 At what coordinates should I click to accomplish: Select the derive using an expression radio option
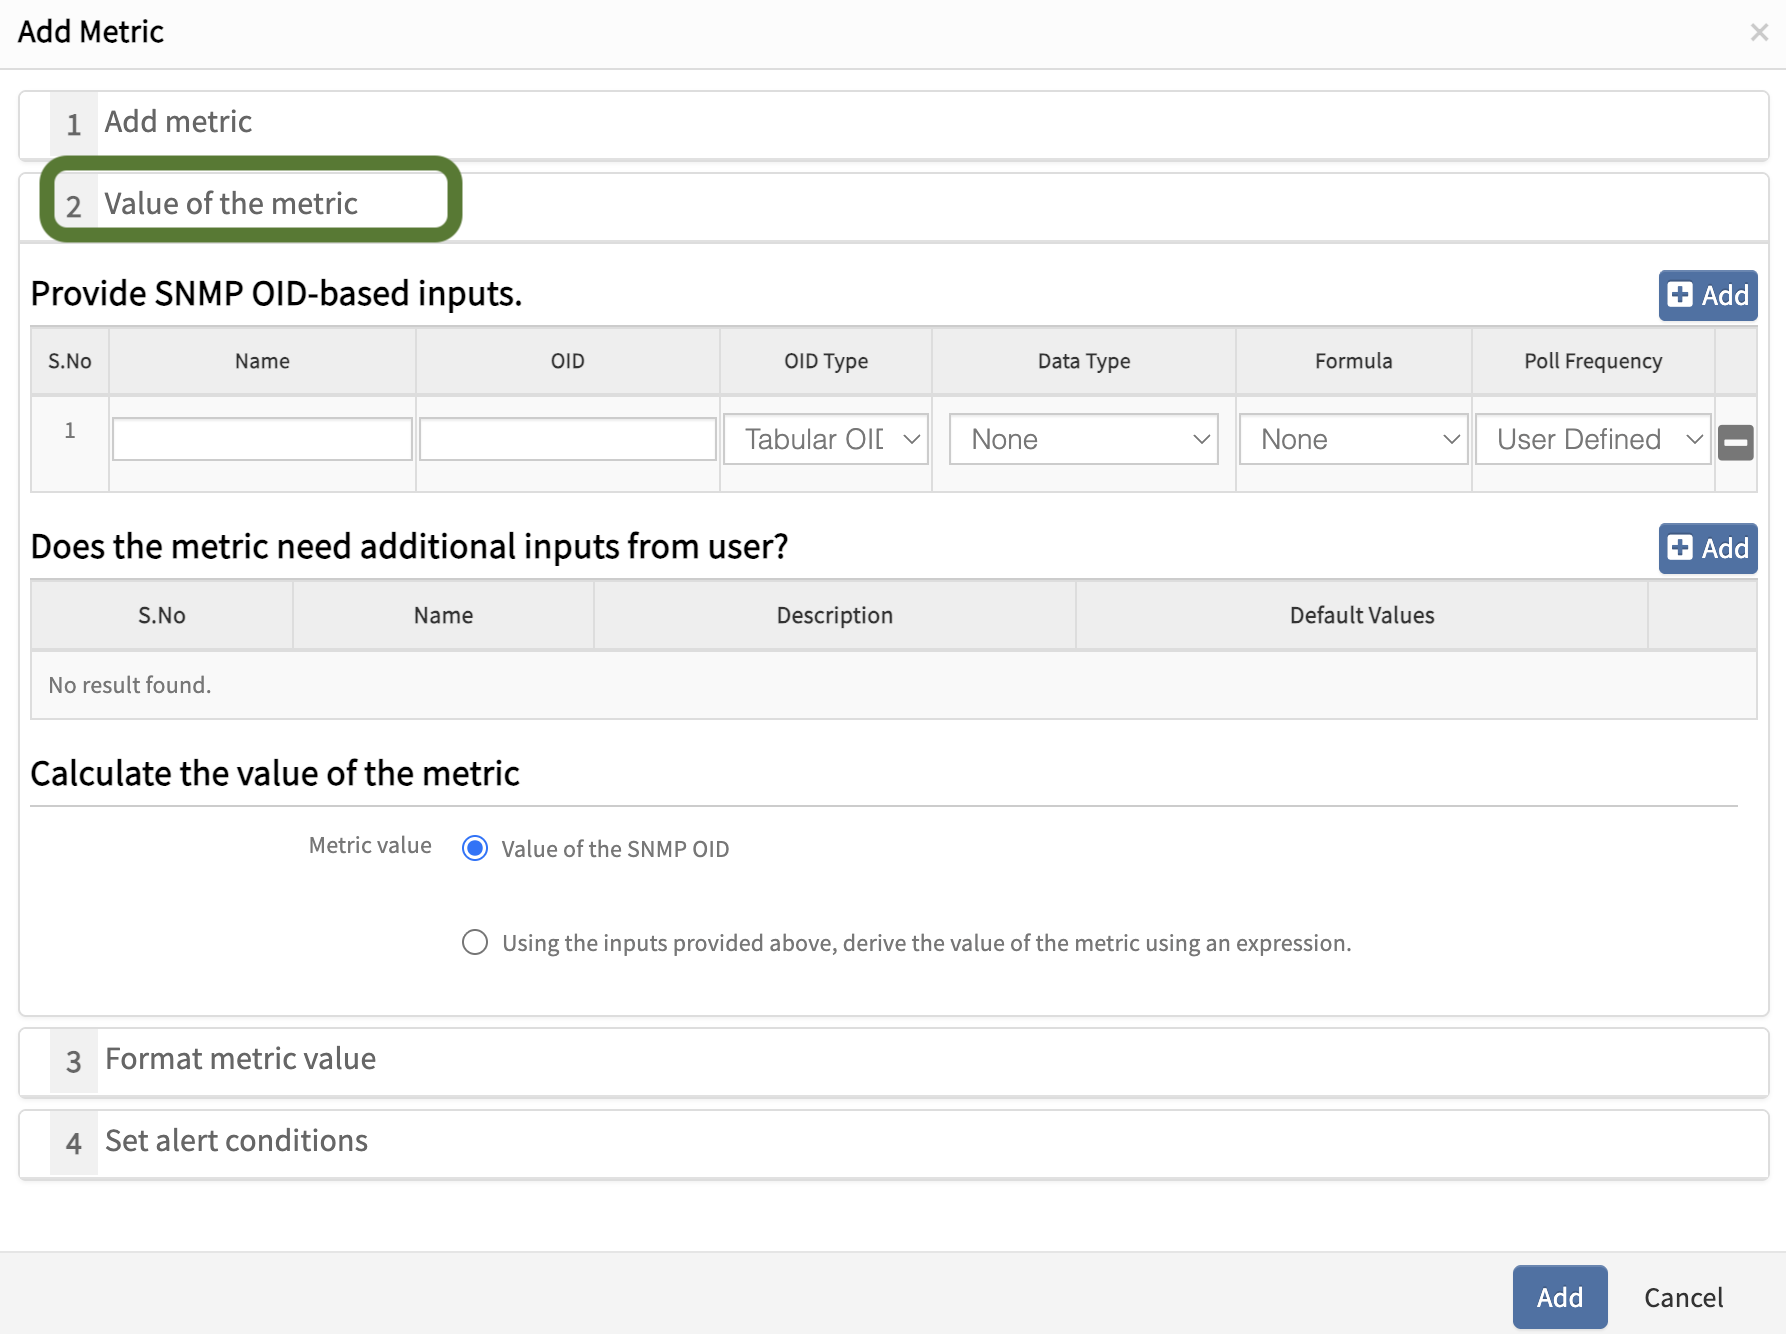coord(475,943)
